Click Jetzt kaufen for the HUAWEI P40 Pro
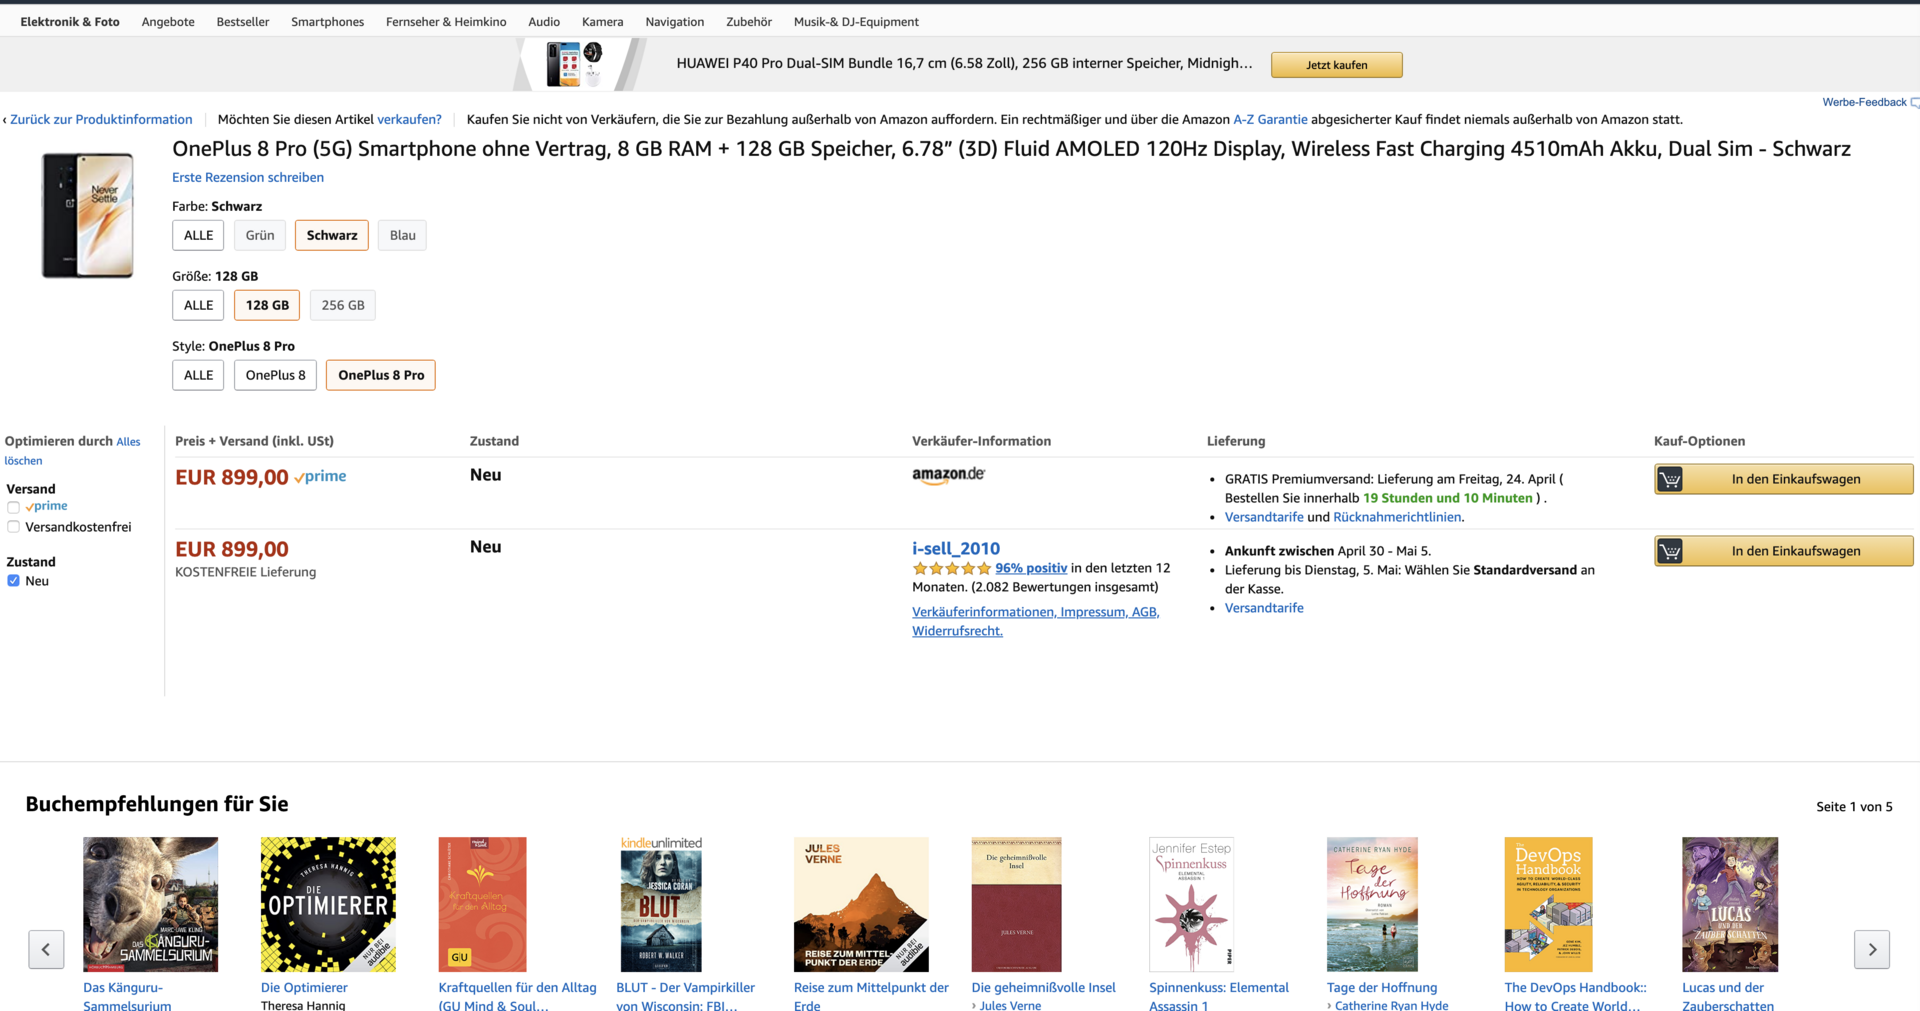 [x=1336, y=65]
